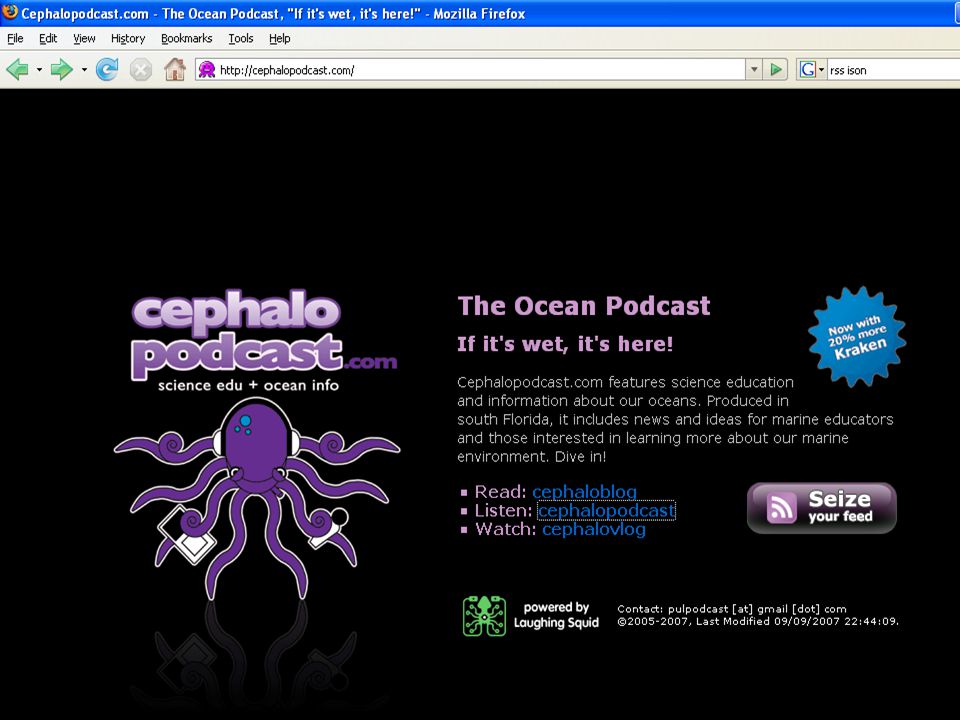Viewport: 960px width, 720px height.
Task: Click the blue Kraken starburst badge
Action: click(857, 337)
